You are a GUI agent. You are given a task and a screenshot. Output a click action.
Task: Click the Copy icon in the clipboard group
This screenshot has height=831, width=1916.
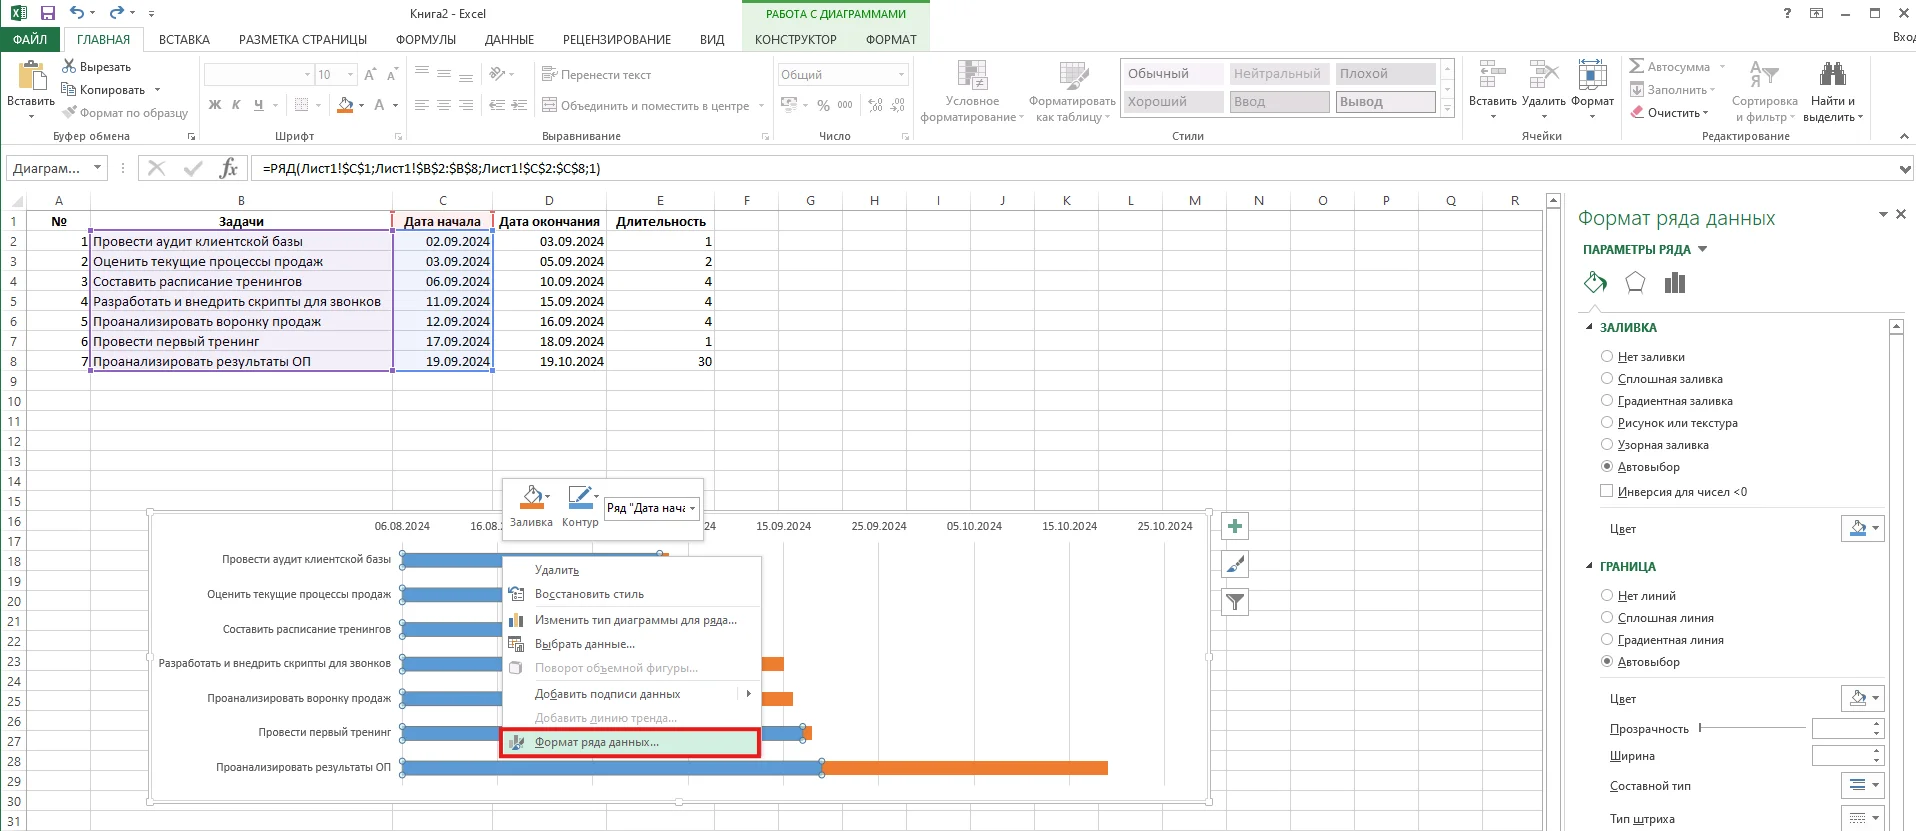[x=69, y=89]
